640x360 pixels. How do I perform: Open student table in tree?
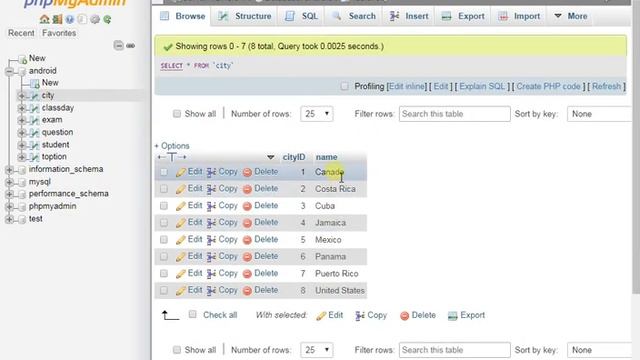(x=56, y=145)
